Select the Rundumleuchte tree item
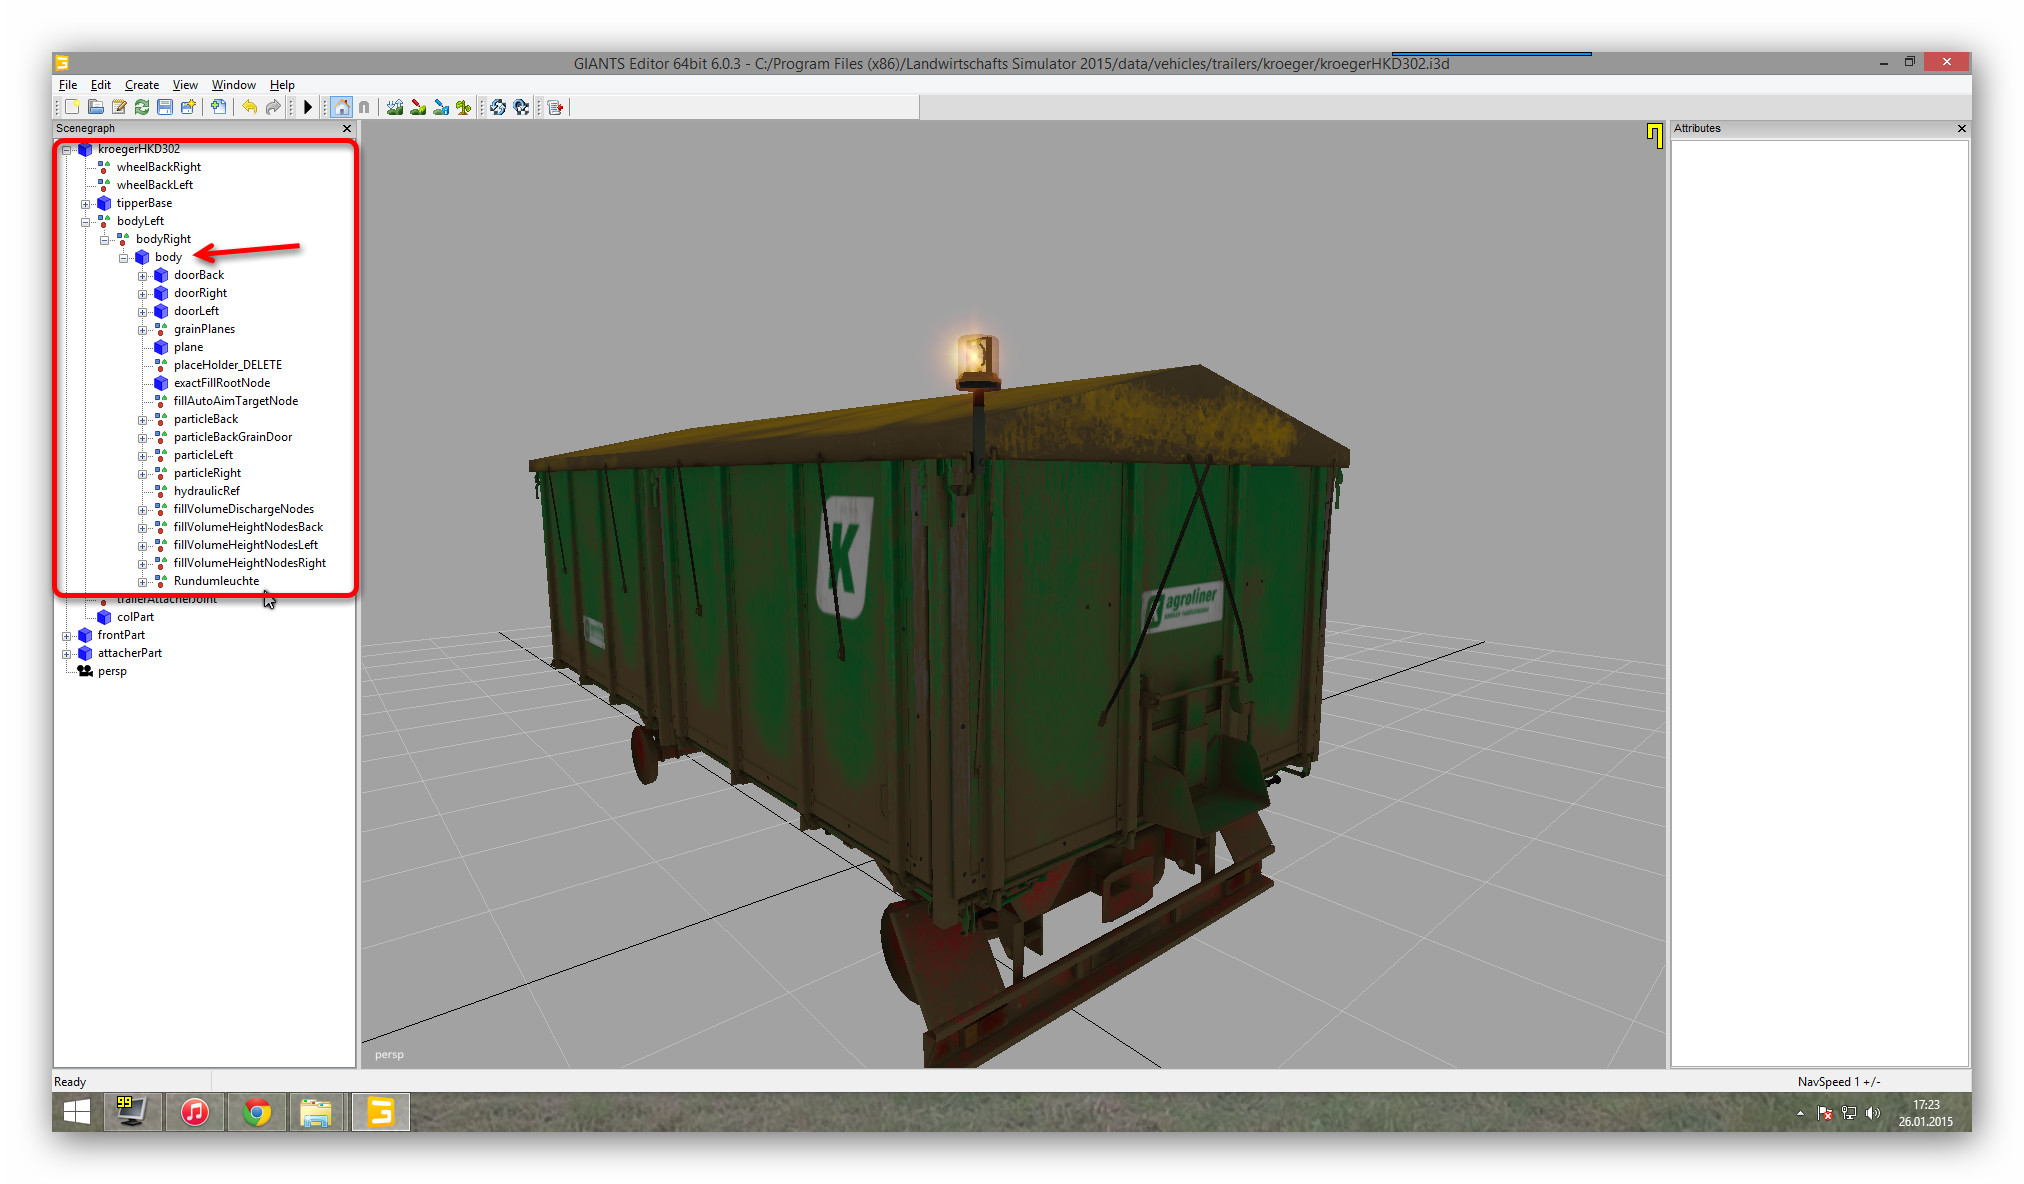Screen dimensions: 2024x1184 [216, 581]
